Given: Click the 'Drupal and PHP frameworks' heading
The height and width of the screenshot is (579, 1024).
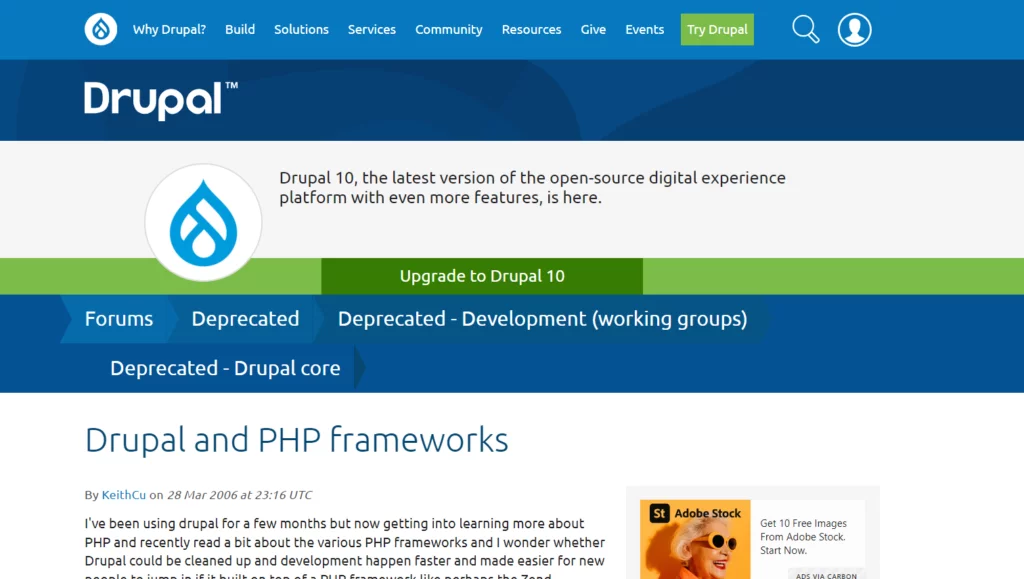Looking at the screenshot, I should coord(296,439).
